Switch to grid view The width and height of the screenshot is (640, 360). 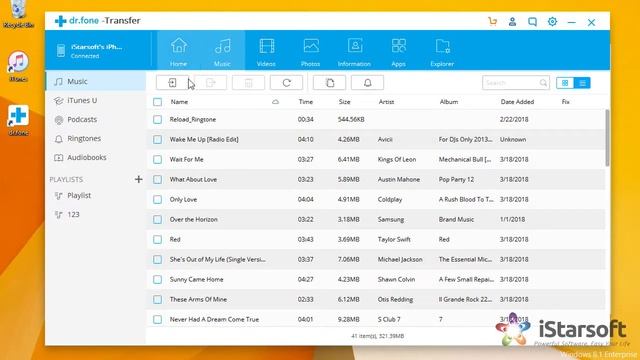(x=565, y=83)
